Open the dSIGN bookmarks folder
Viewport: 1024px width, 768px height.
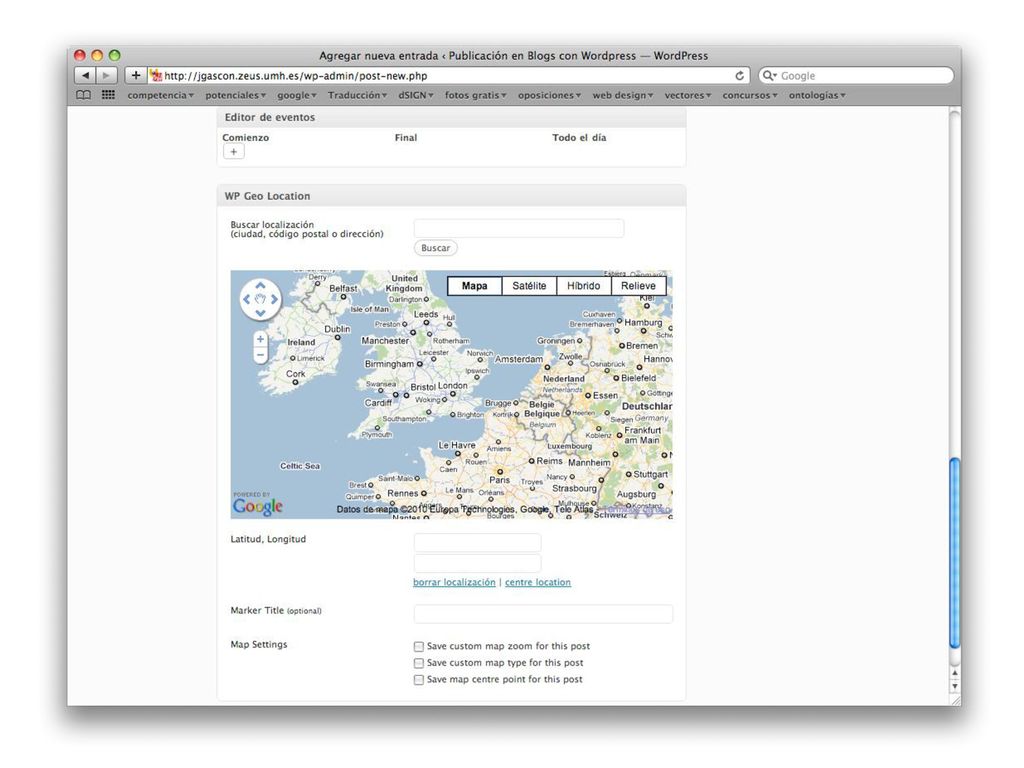click(x=416, y=95)
